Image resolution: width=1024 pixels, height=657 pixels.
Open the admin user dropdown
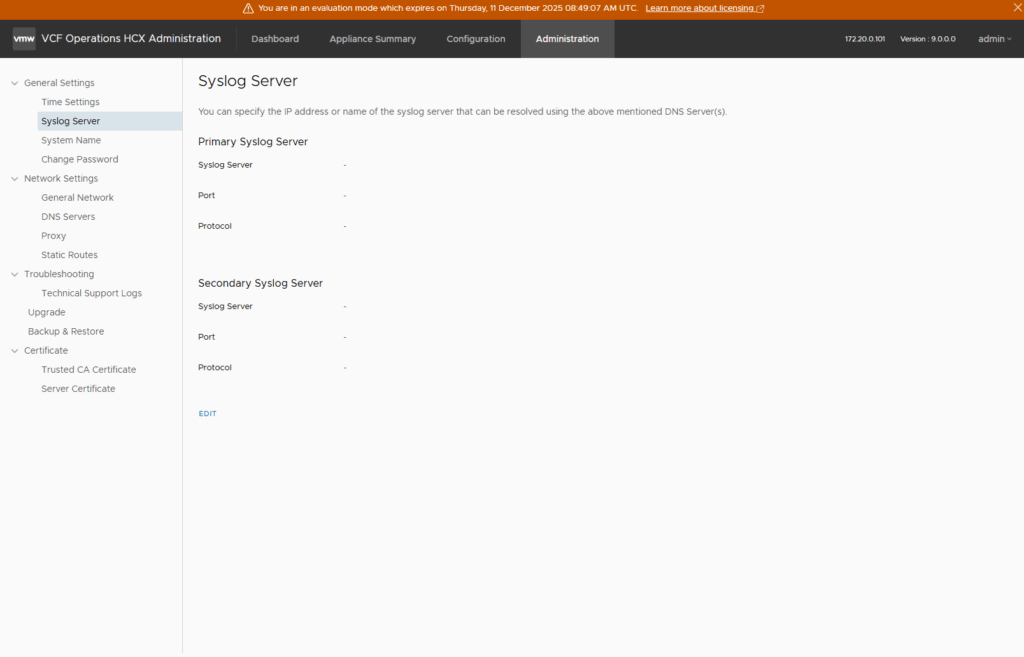tap(994, 39)
